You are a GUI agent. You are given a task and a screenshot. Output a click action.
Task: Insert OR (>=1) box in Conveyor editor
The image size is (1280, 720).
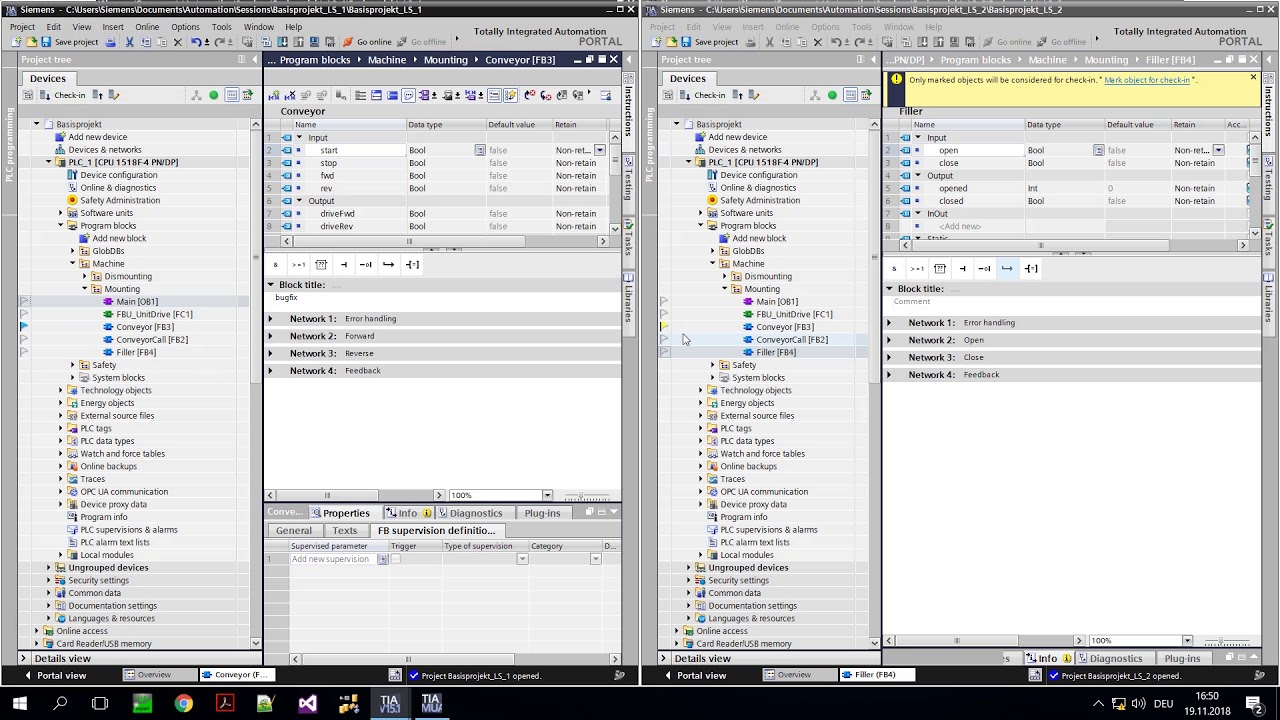point(298,265)
